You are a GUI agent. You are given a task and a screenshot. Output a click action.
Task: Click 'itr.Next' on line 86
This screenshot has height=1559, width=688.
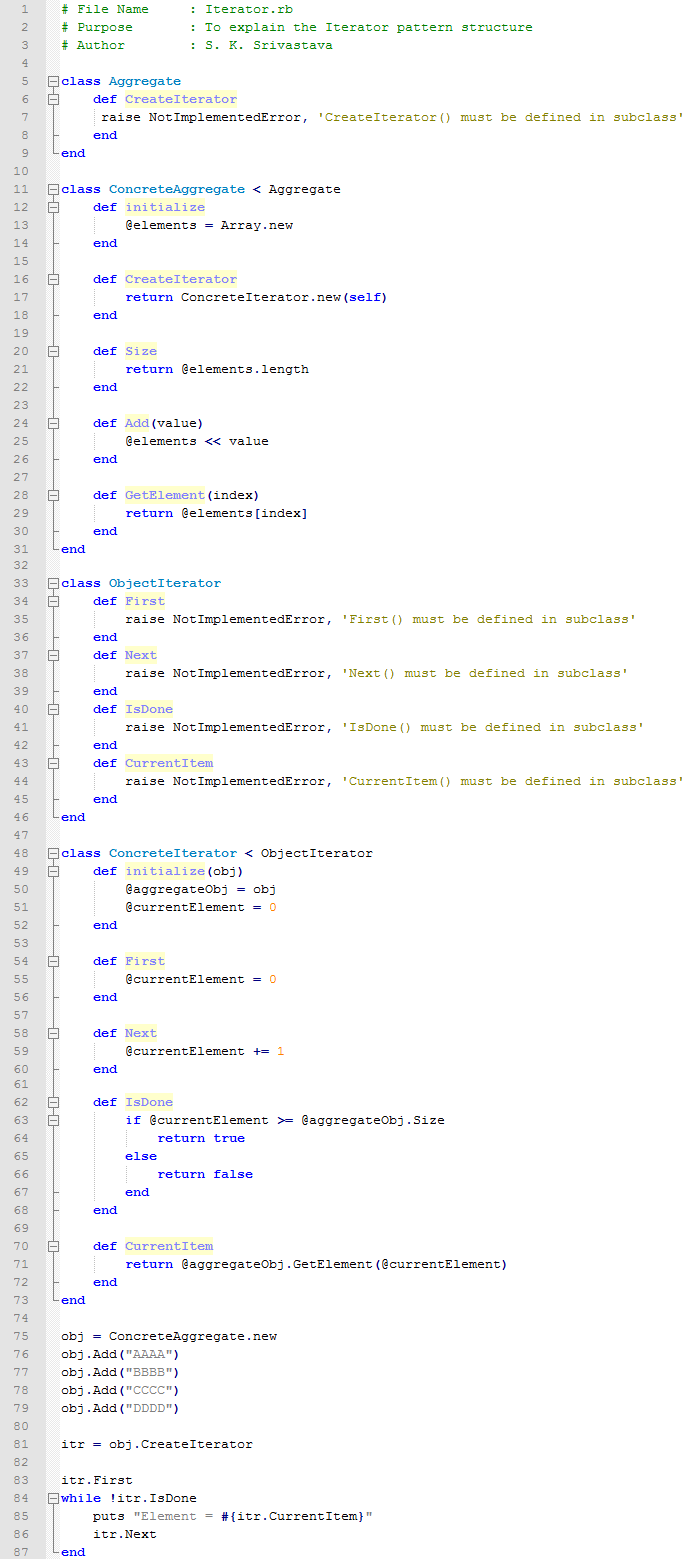[x=125, y=1534]
